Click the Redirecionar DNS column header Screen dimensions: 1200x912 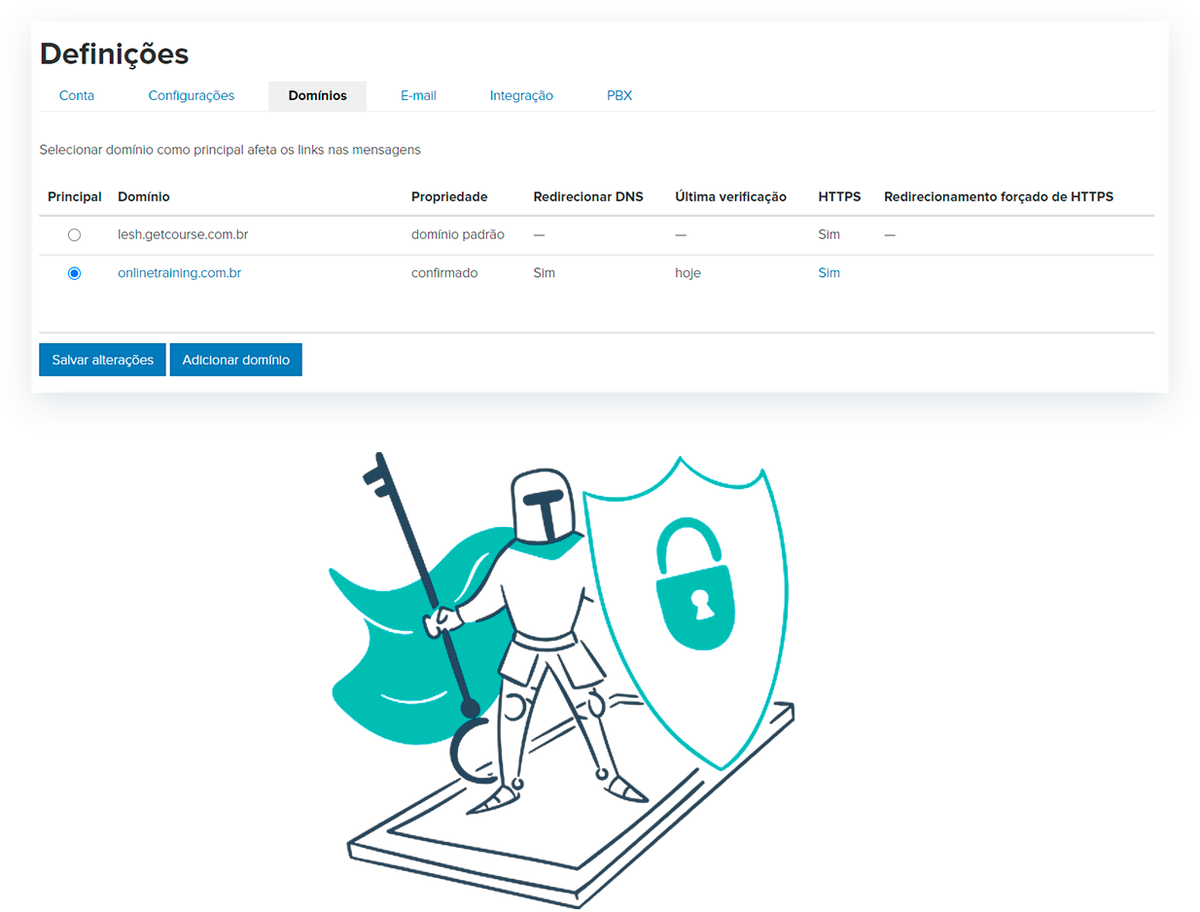tap(590, 197)
